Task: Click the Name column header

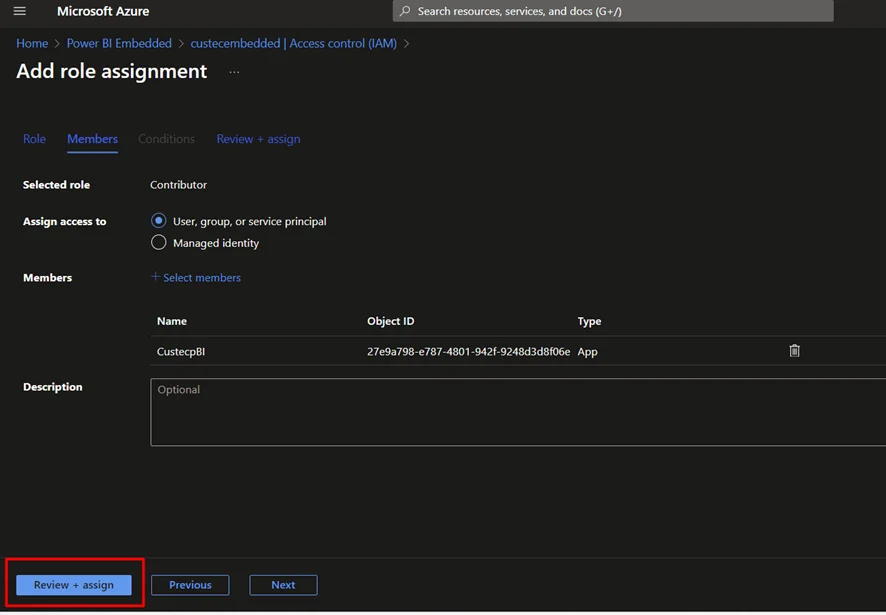Action: click(172, 321)
